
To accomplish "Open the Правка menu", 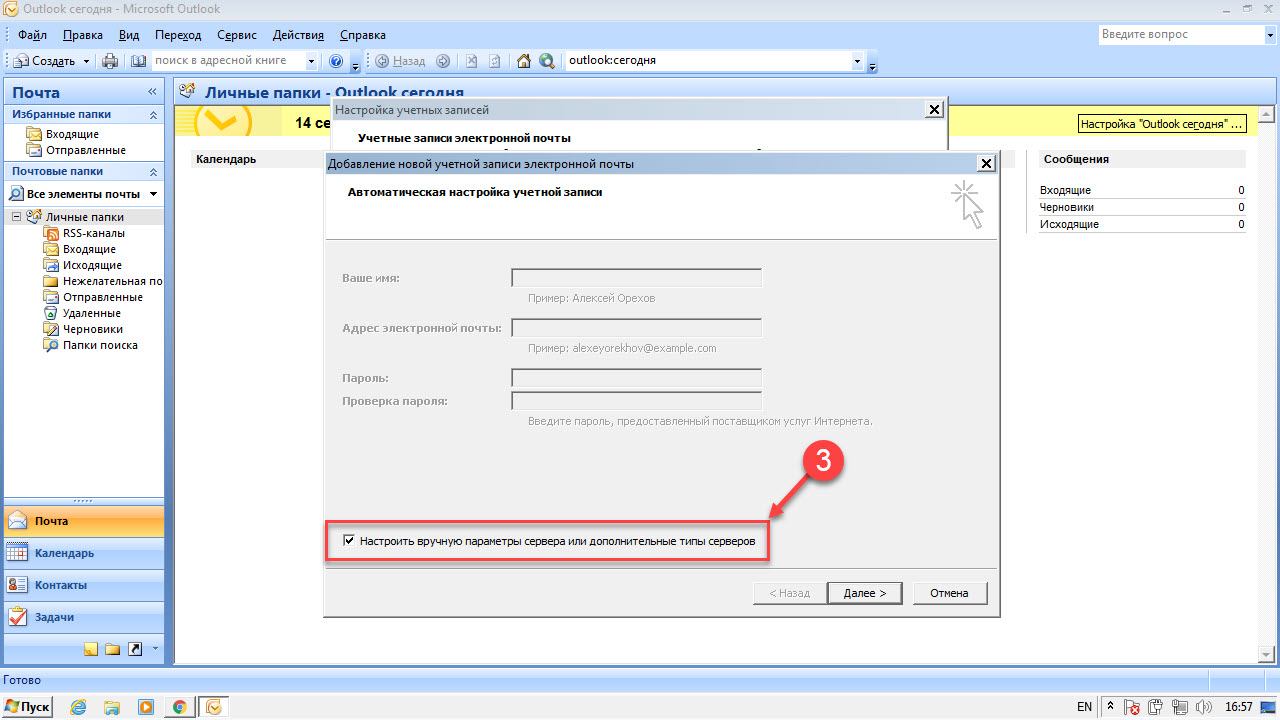I will click(x=82, y=35).
